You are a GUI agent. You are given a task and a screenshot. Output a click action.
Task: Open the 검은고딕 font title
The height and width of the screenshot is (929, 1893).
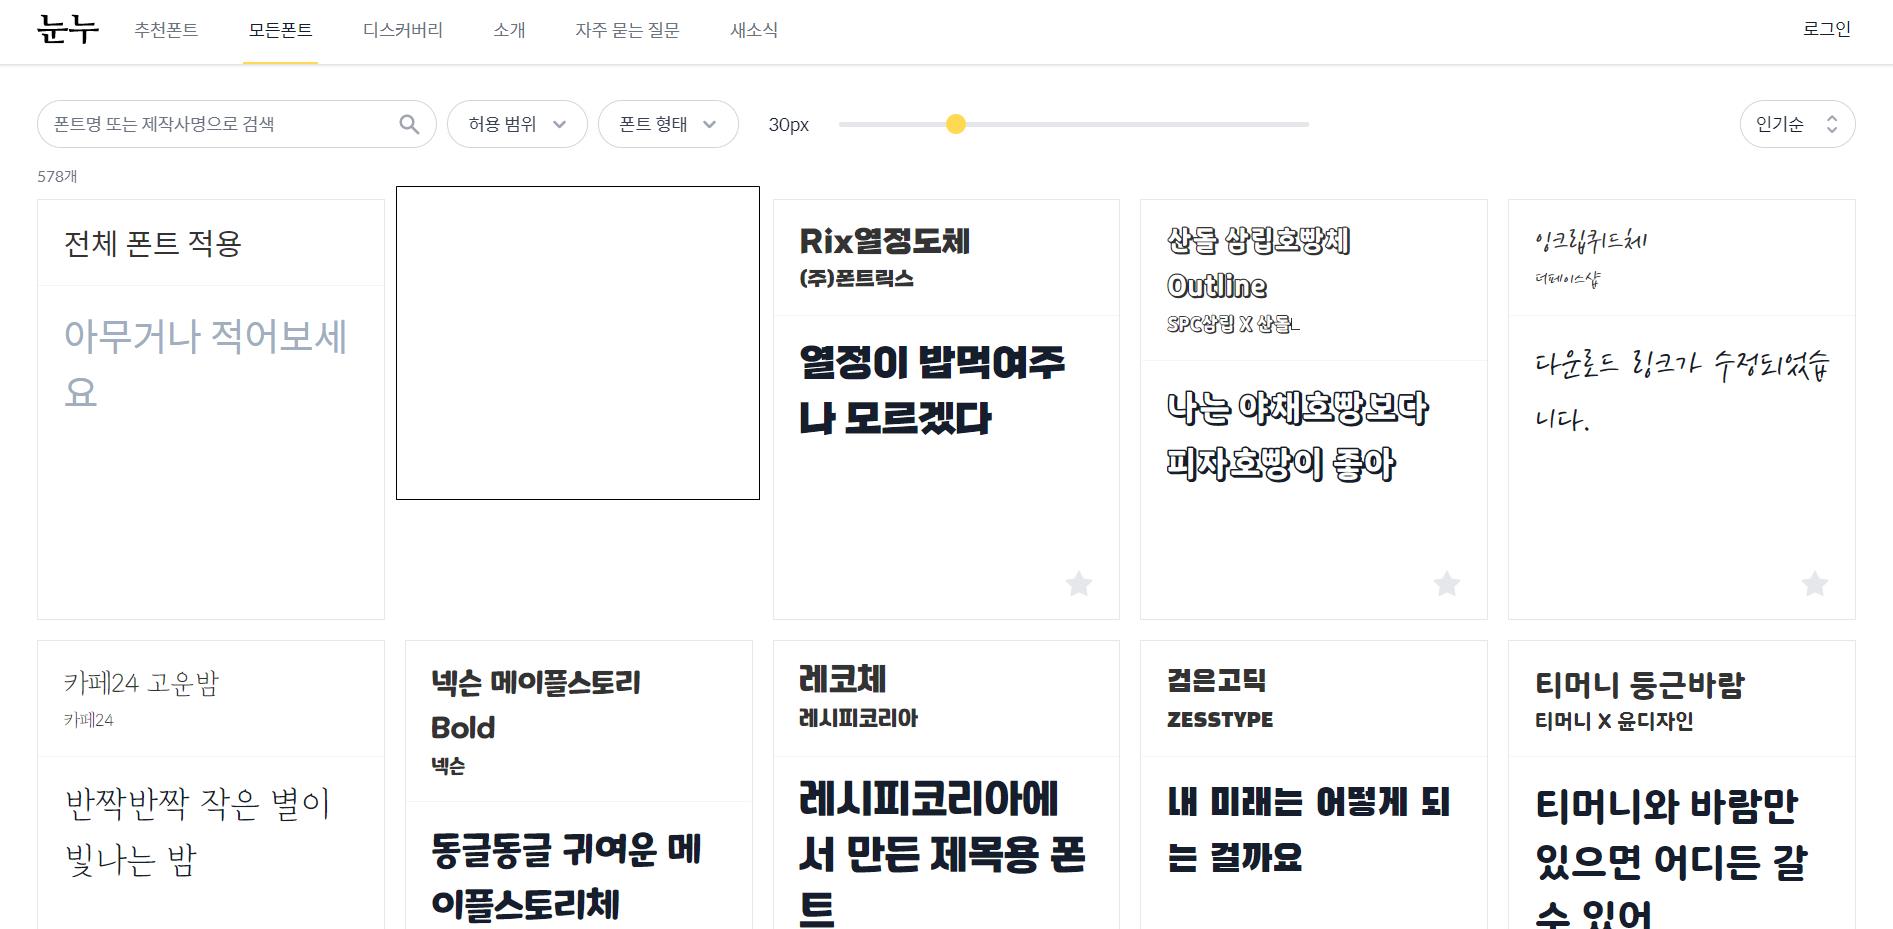[1216, 681]
